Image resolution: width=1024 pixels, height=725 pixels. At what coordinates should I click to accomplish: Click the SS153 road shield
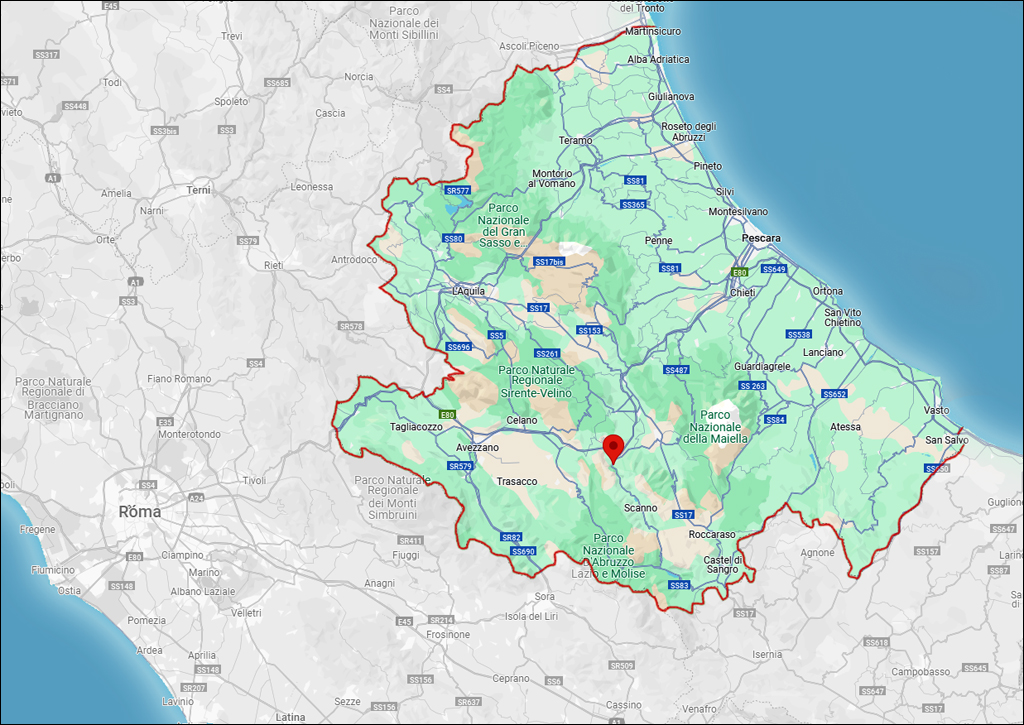pyautogui.click(x=589, y=330)
